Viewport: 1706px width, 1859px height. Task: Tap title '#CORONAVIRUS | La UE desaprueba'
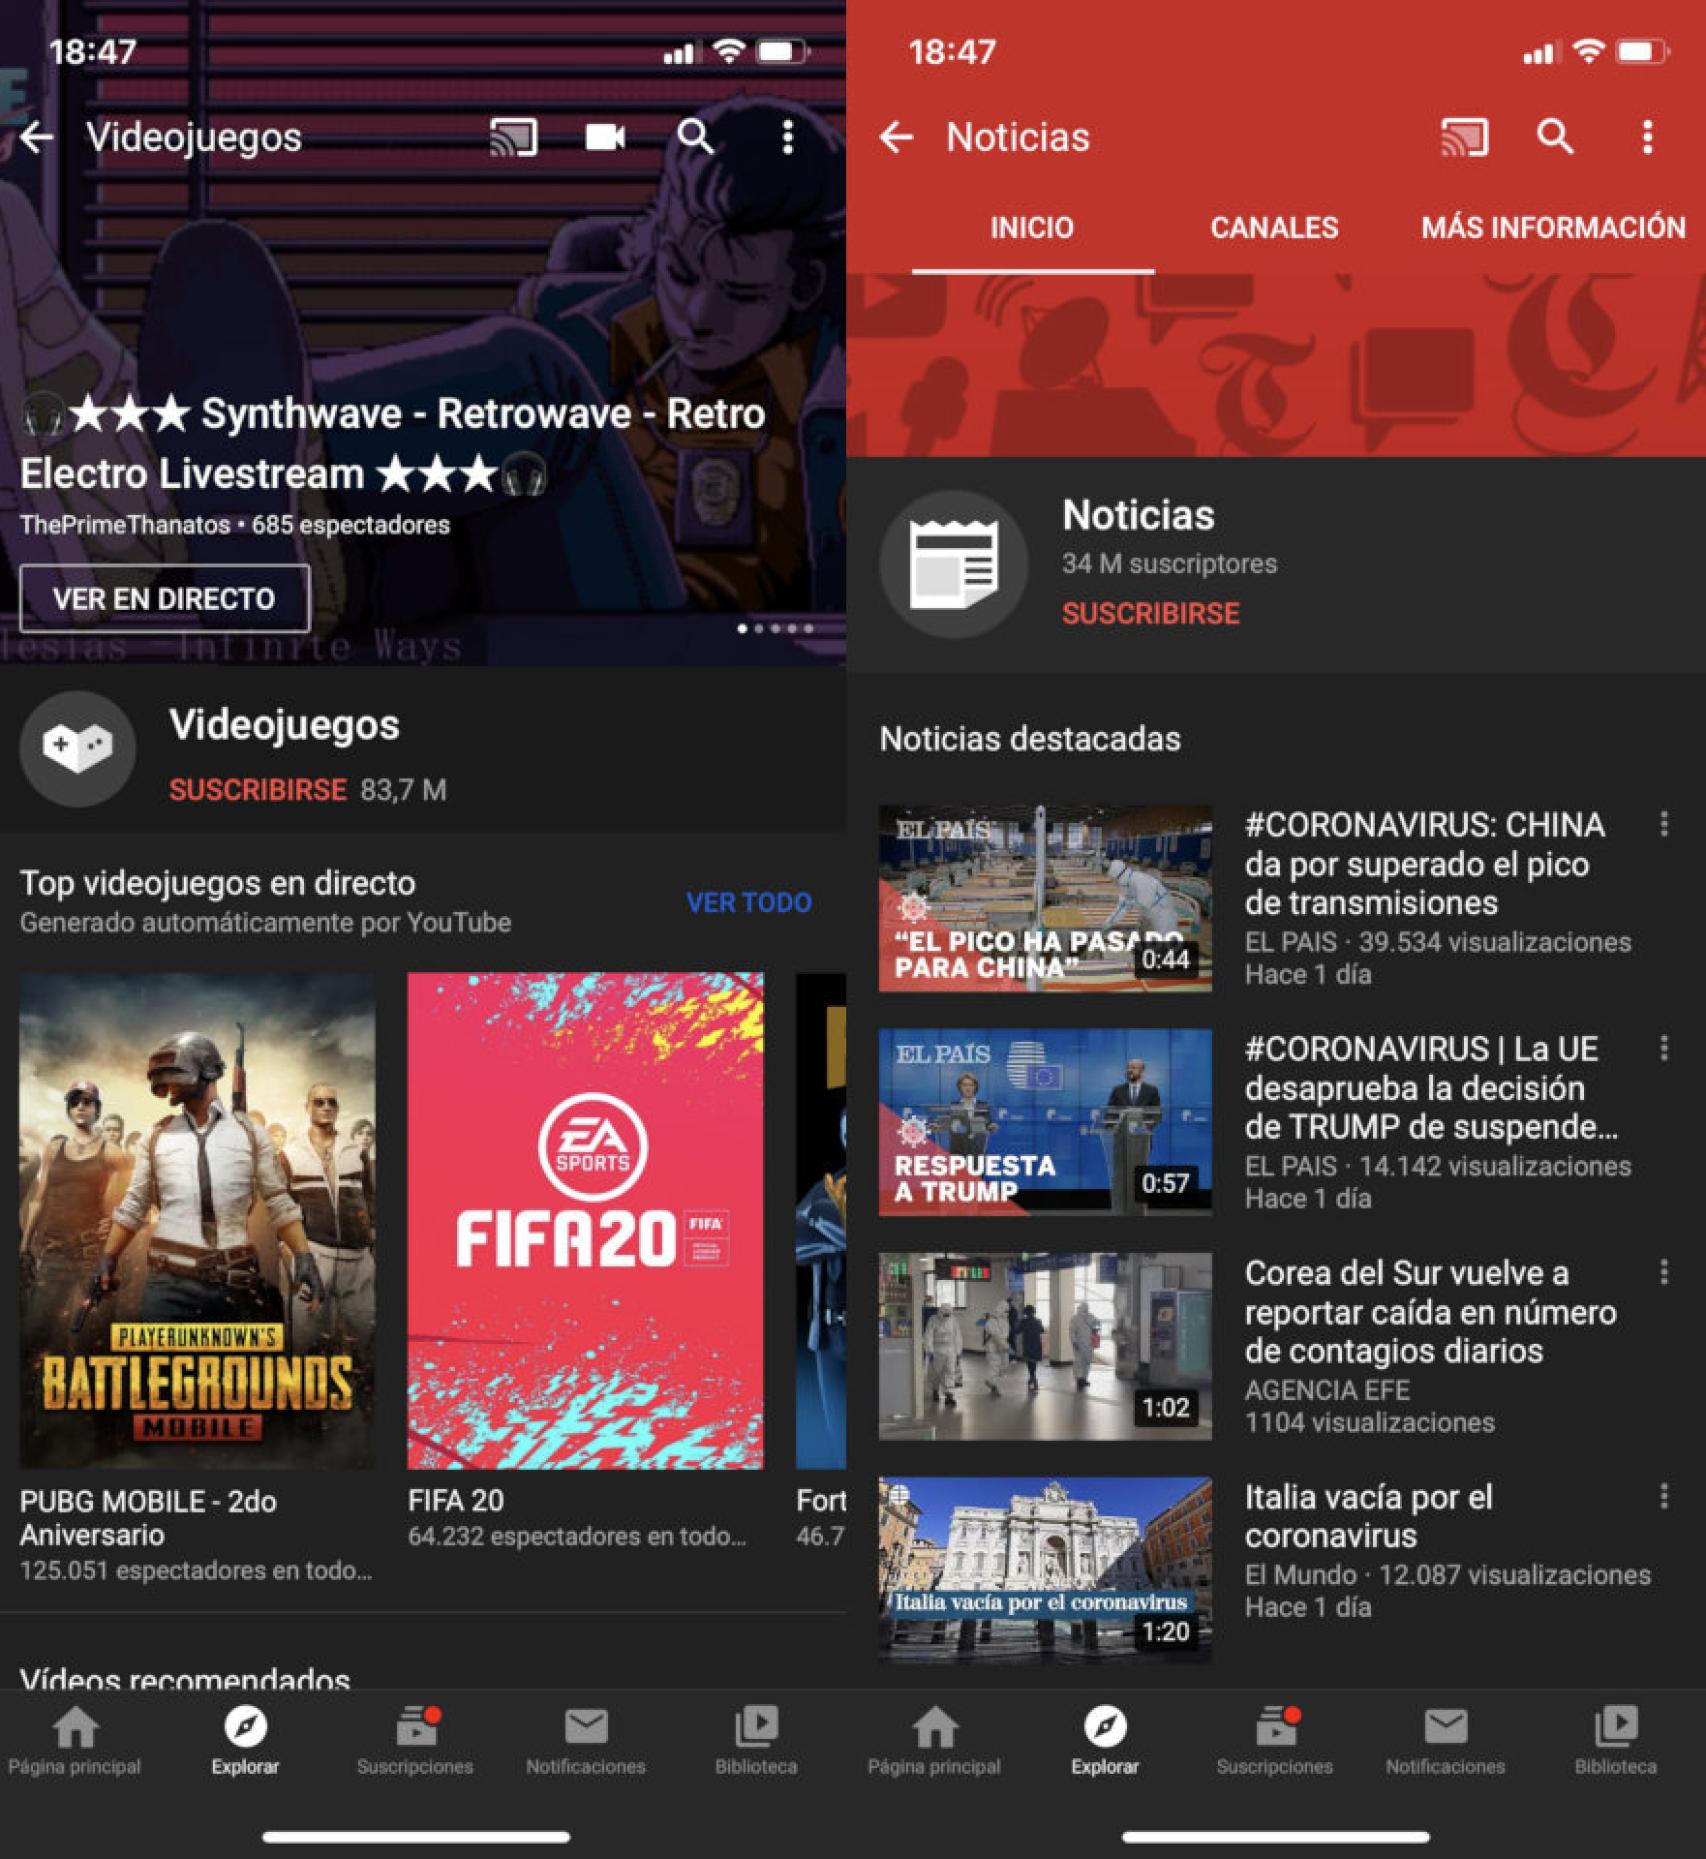1431,1088
